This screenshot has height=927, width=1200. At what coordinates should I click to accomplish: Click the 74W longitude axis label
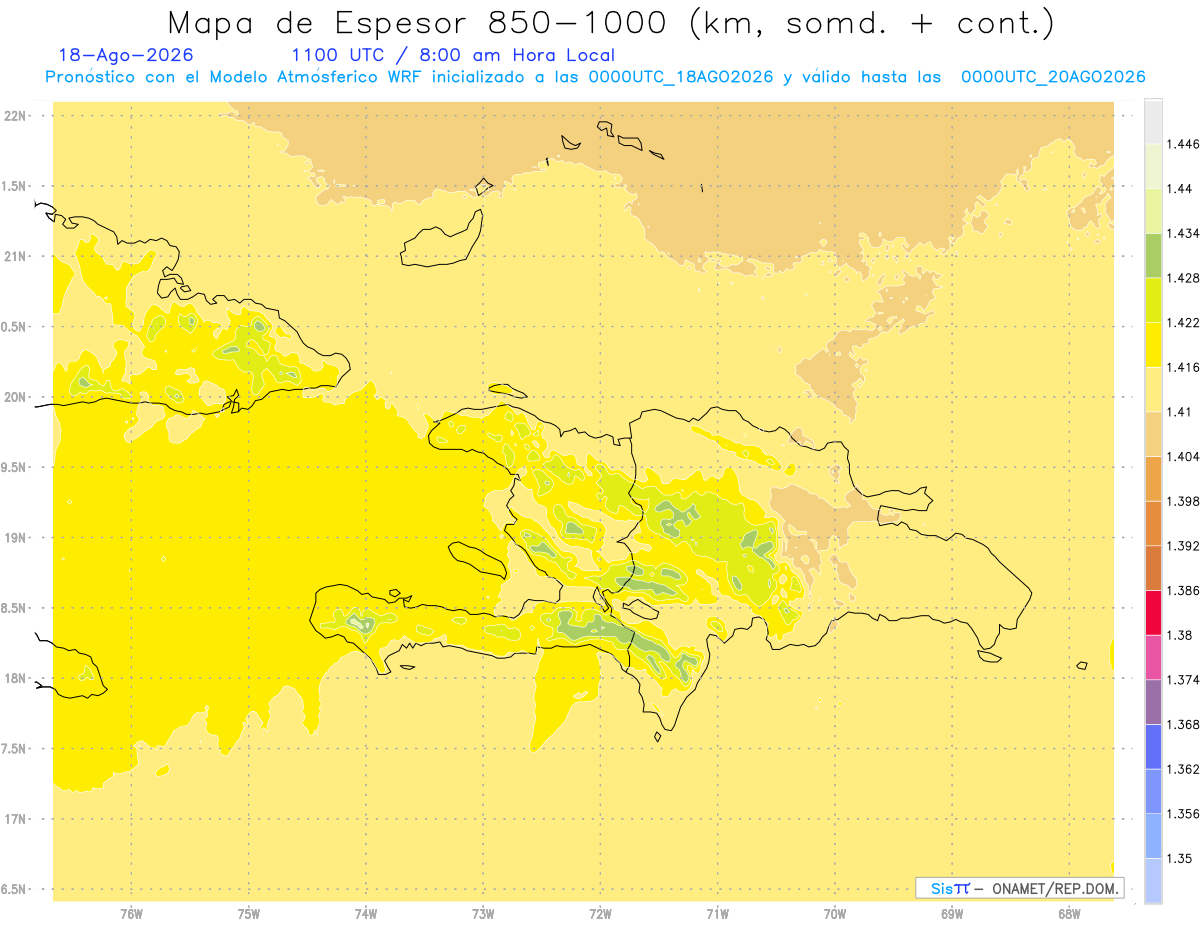click(366, 914)
